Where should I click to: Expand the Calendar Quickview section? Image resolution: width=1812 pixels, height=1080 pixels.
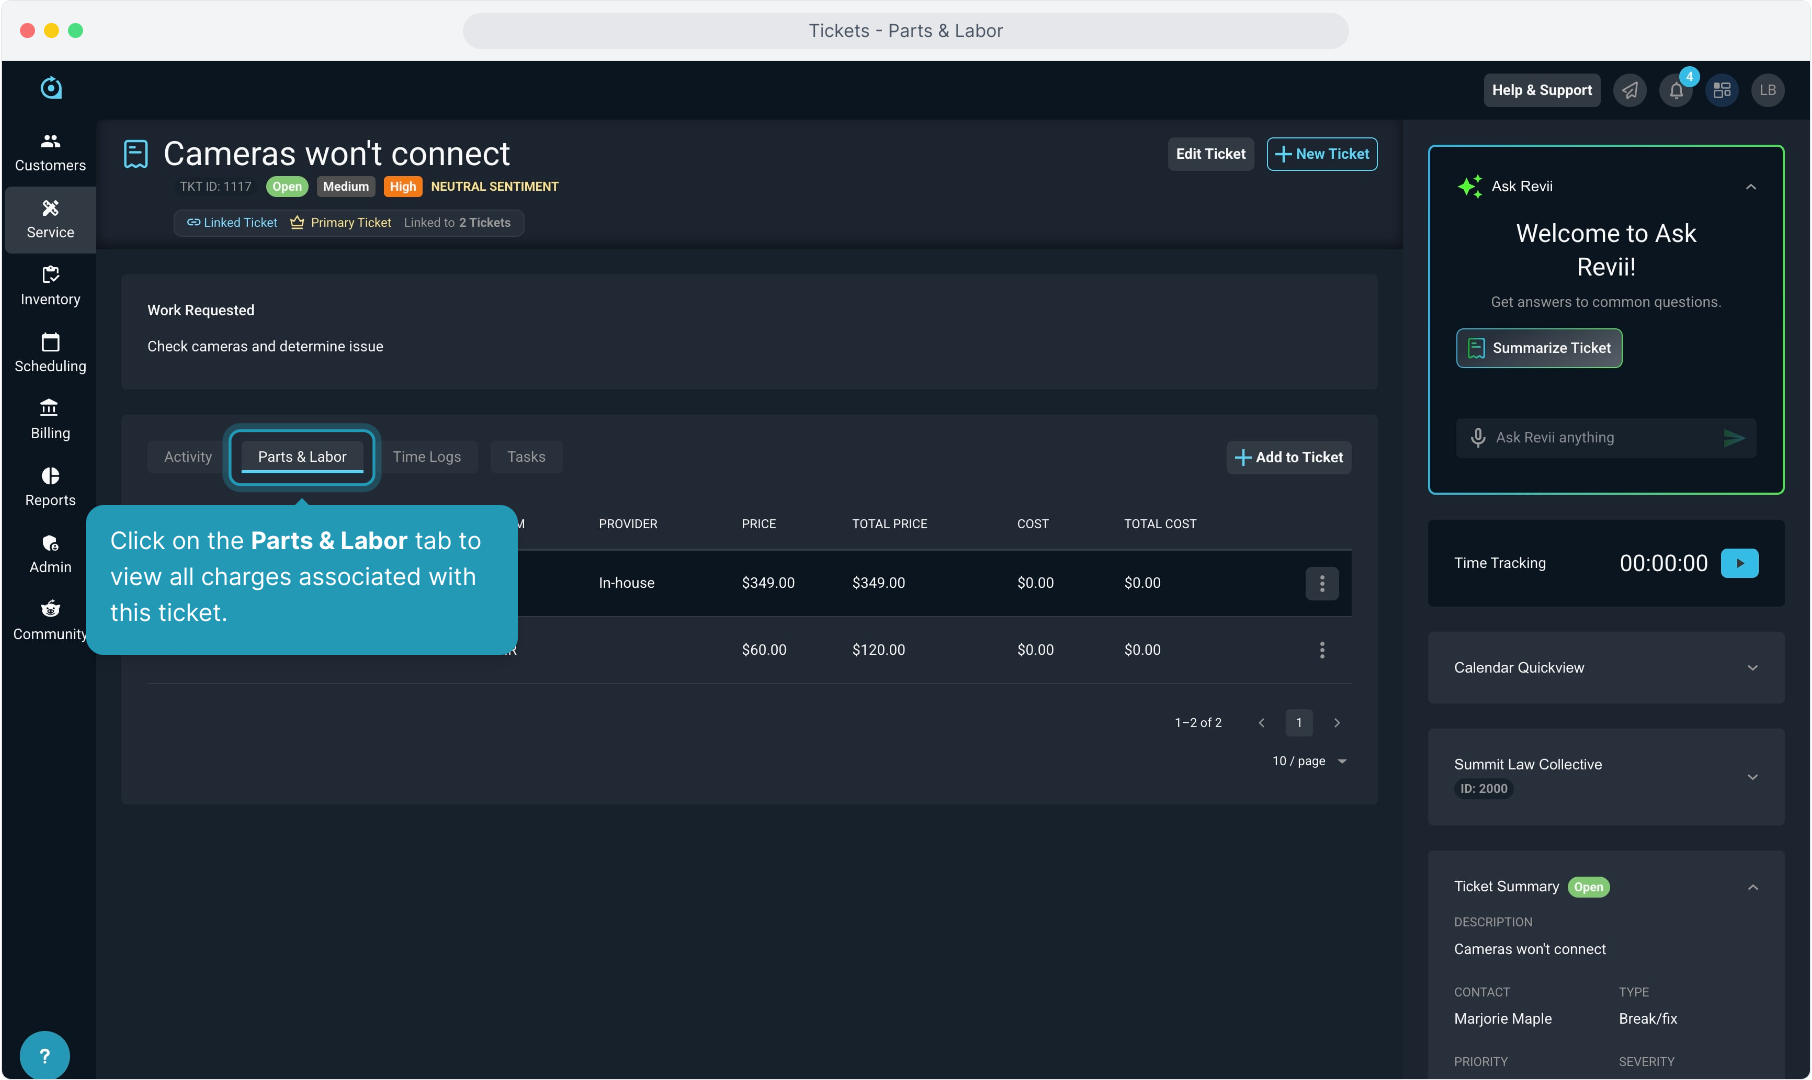pyautogui.click(x=1752, y=668)
